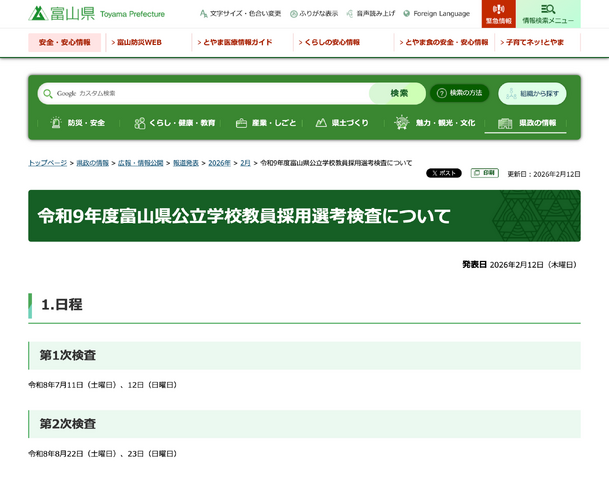
Task: Share the page with the X ポスト button
Action: coord(444,173)
